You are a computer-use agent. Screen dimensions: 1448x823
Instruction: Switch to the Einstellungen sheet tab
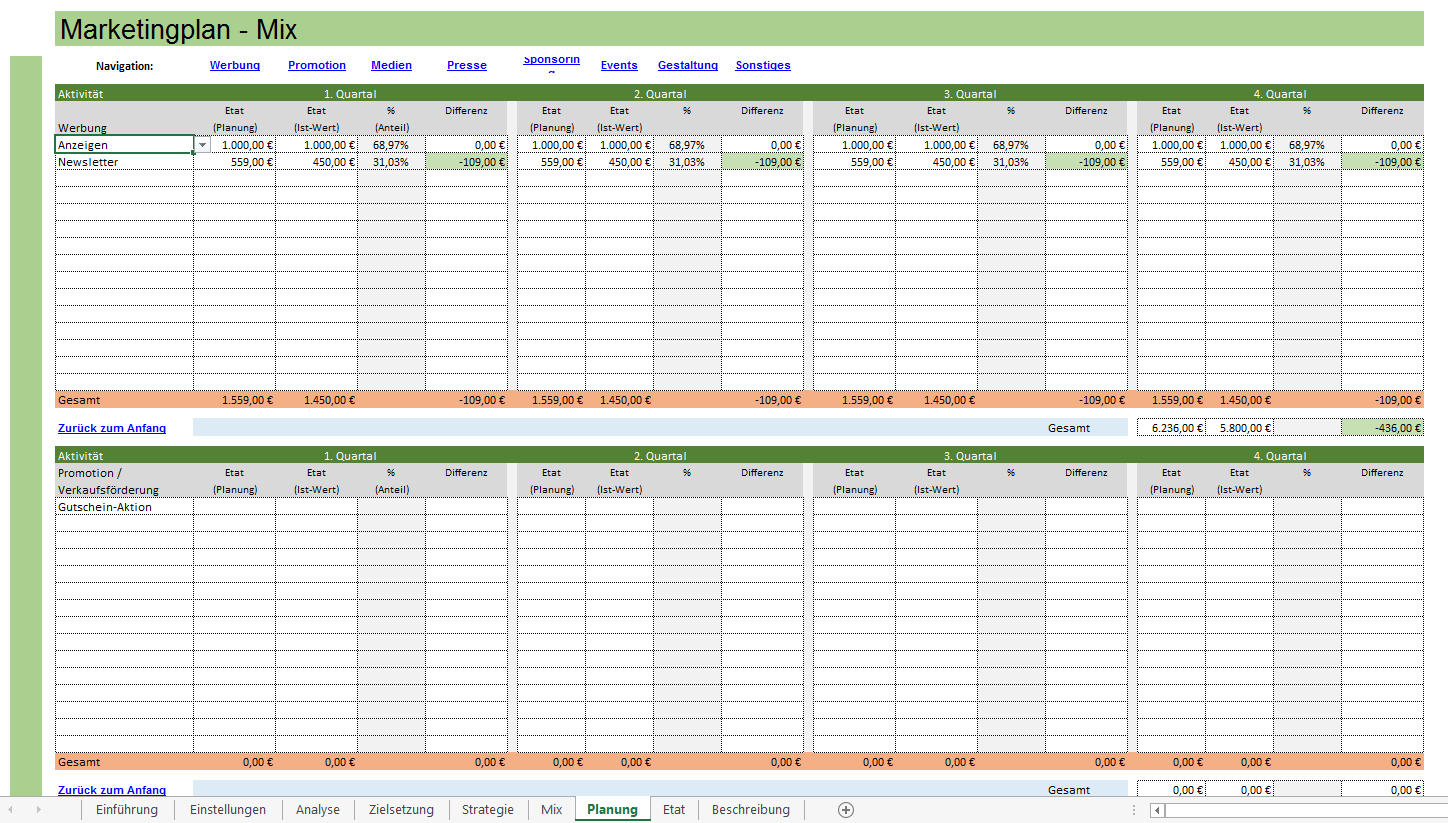pyautogui.click(x=228, y=810)
